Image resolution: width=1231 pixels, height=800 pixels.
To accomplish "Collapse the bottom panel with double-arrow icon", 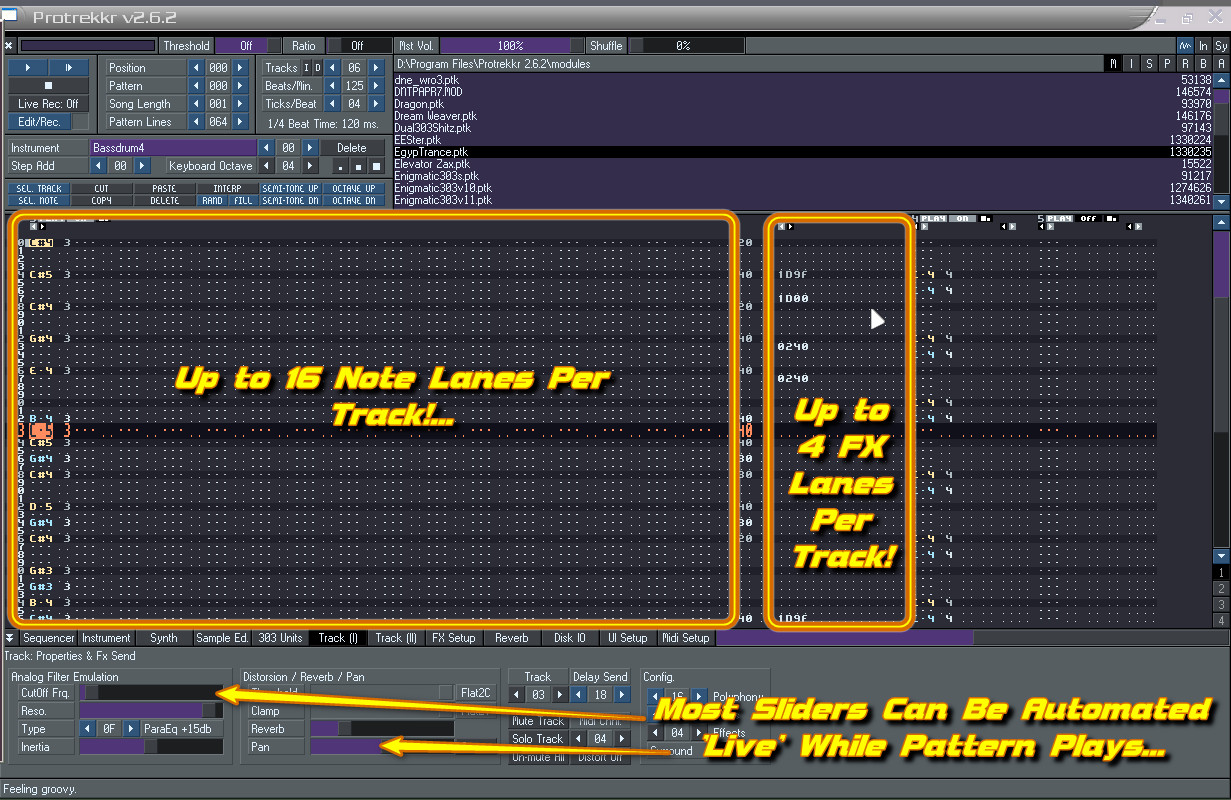I will 10,638.
